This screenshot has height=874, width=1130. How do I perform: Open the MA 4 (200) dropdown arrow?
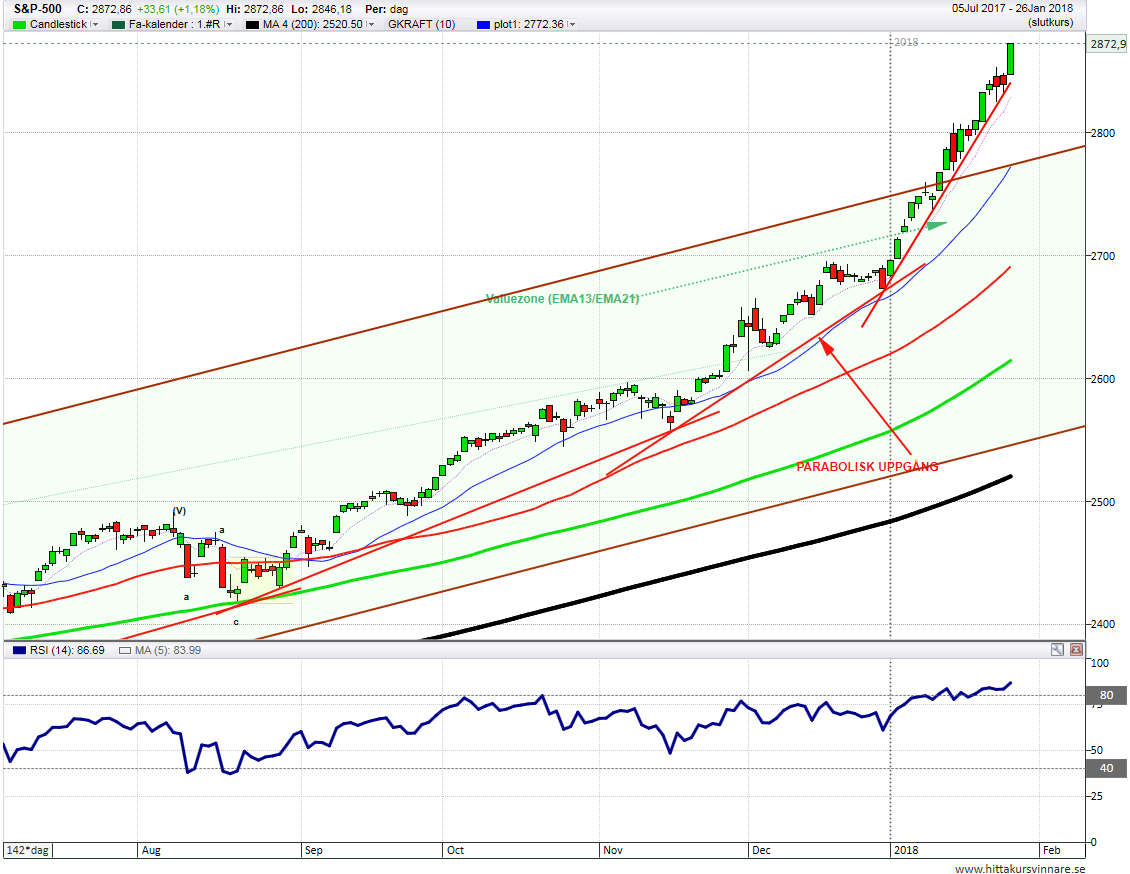point(370,24)
